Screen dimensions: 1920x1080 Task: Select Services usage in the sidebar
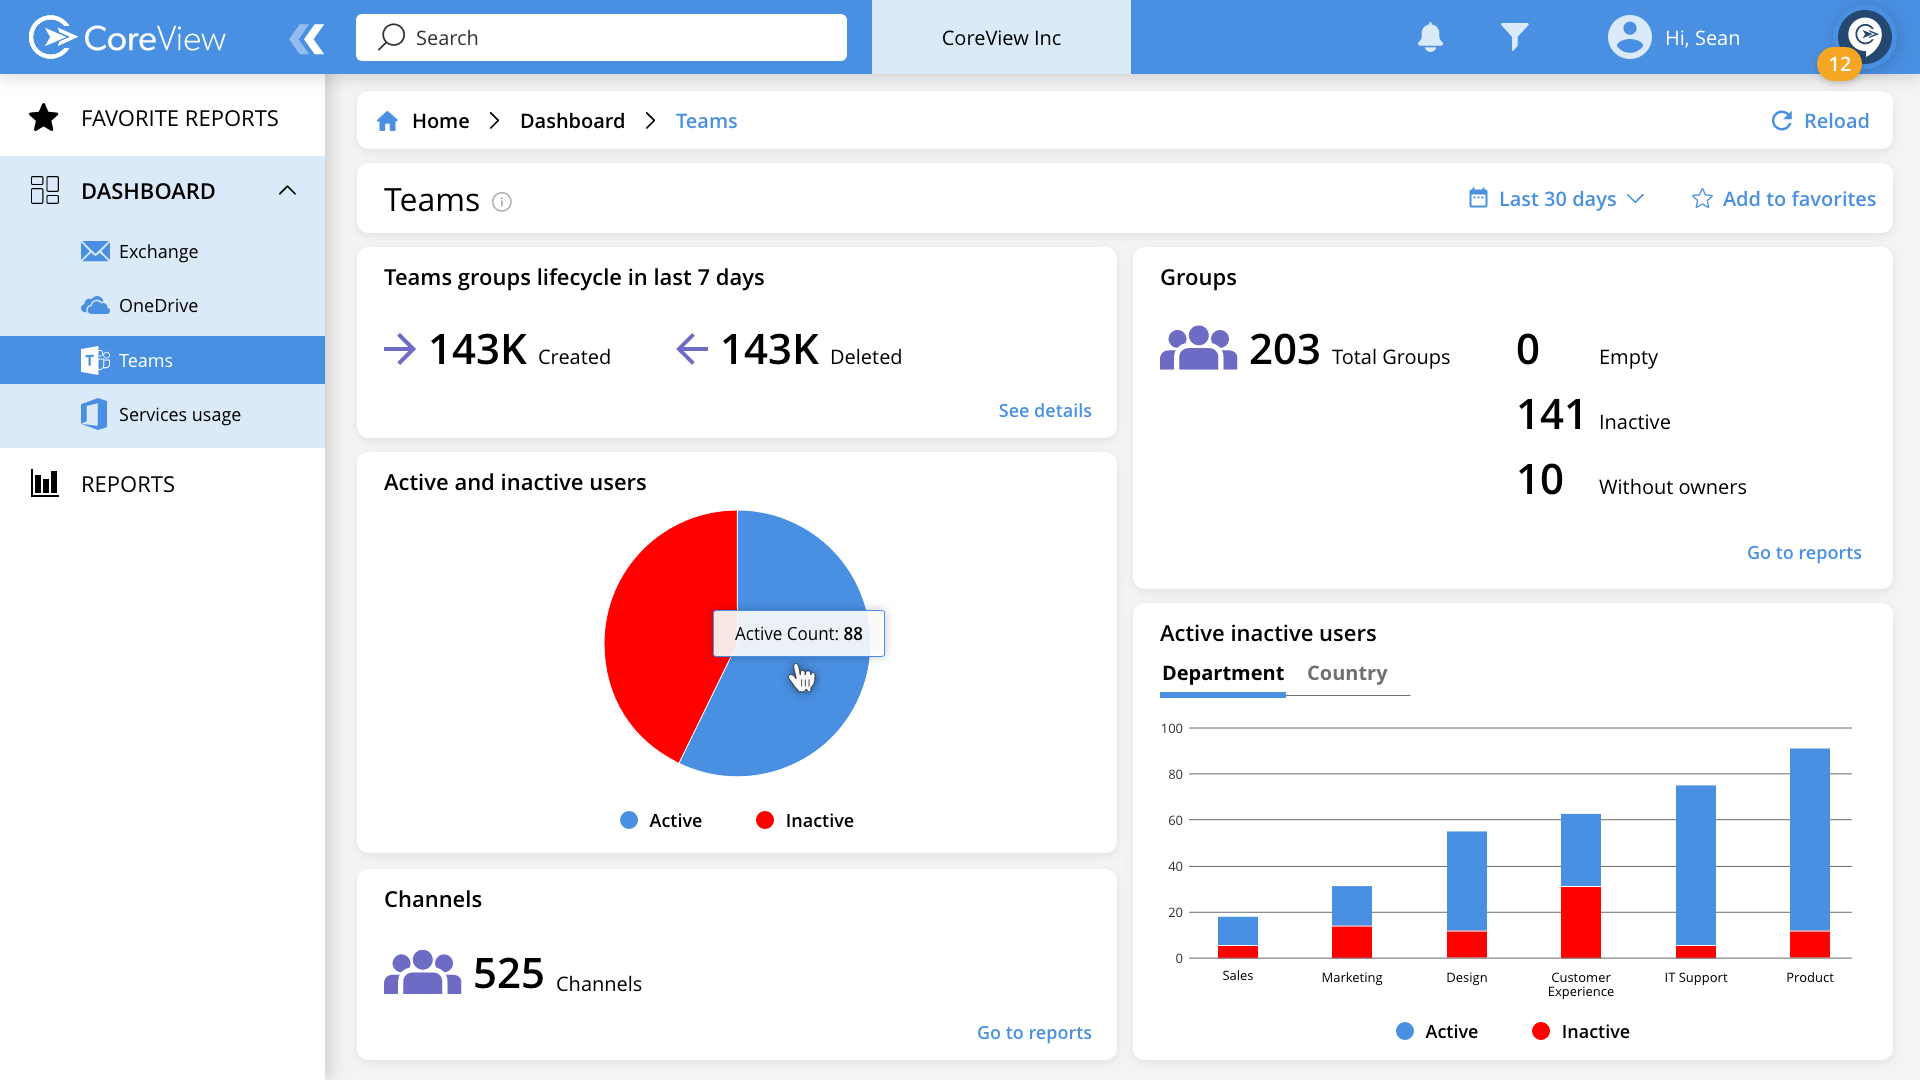click(179, 414)
